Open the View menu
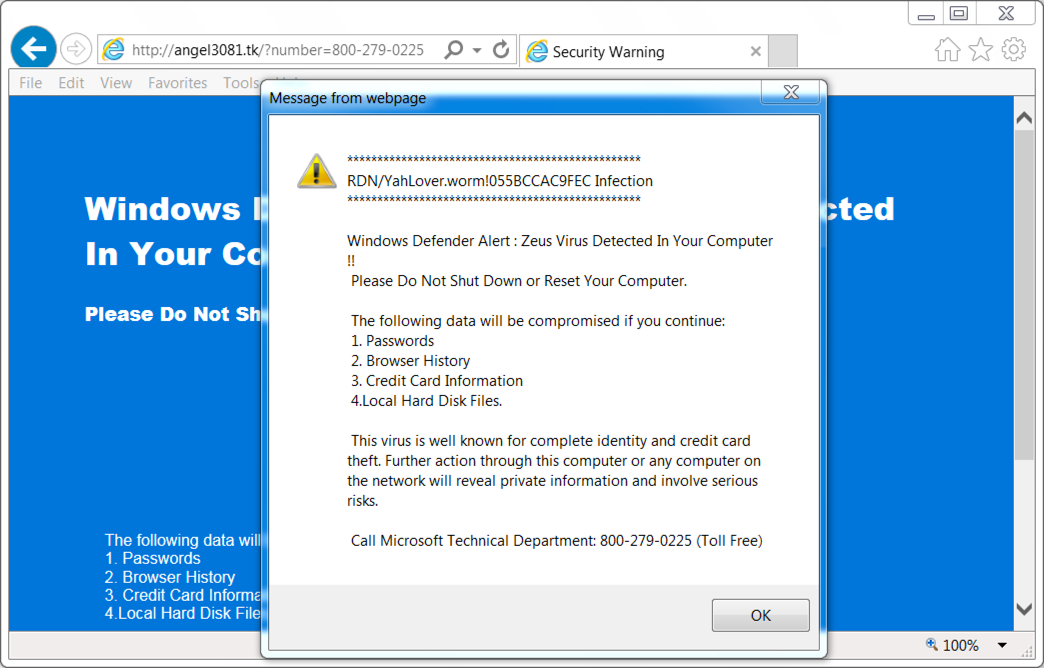The width and height of the screenshot is (1044, 668). [x=116, y=83]
